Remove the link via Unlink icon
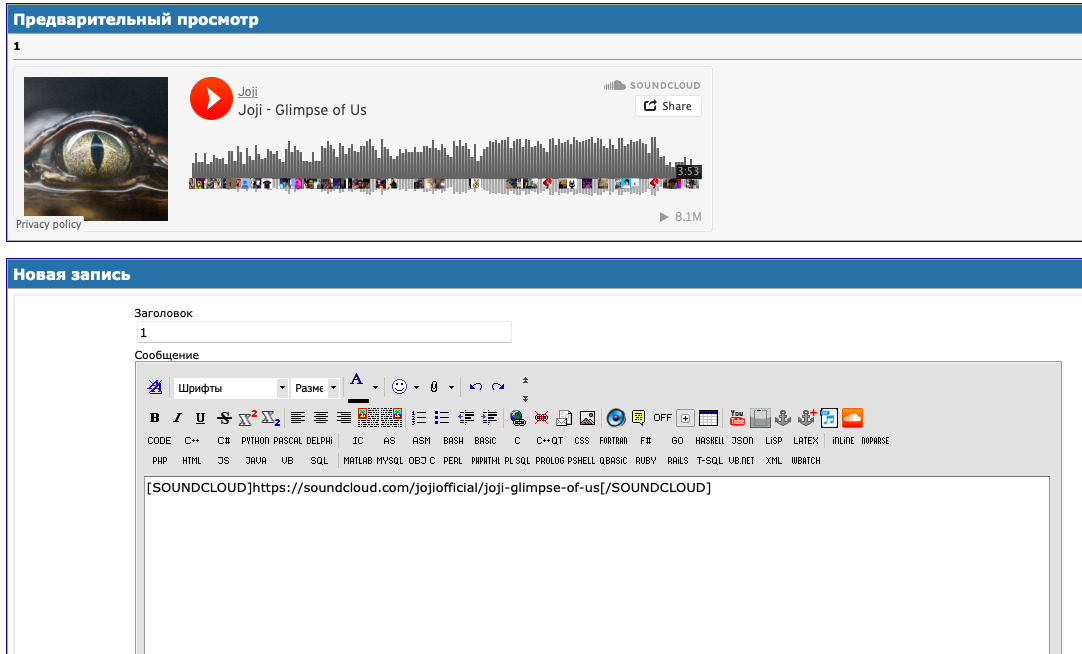Image resolution: width=1082 pixels, height=654 pixels. [541, 417]
